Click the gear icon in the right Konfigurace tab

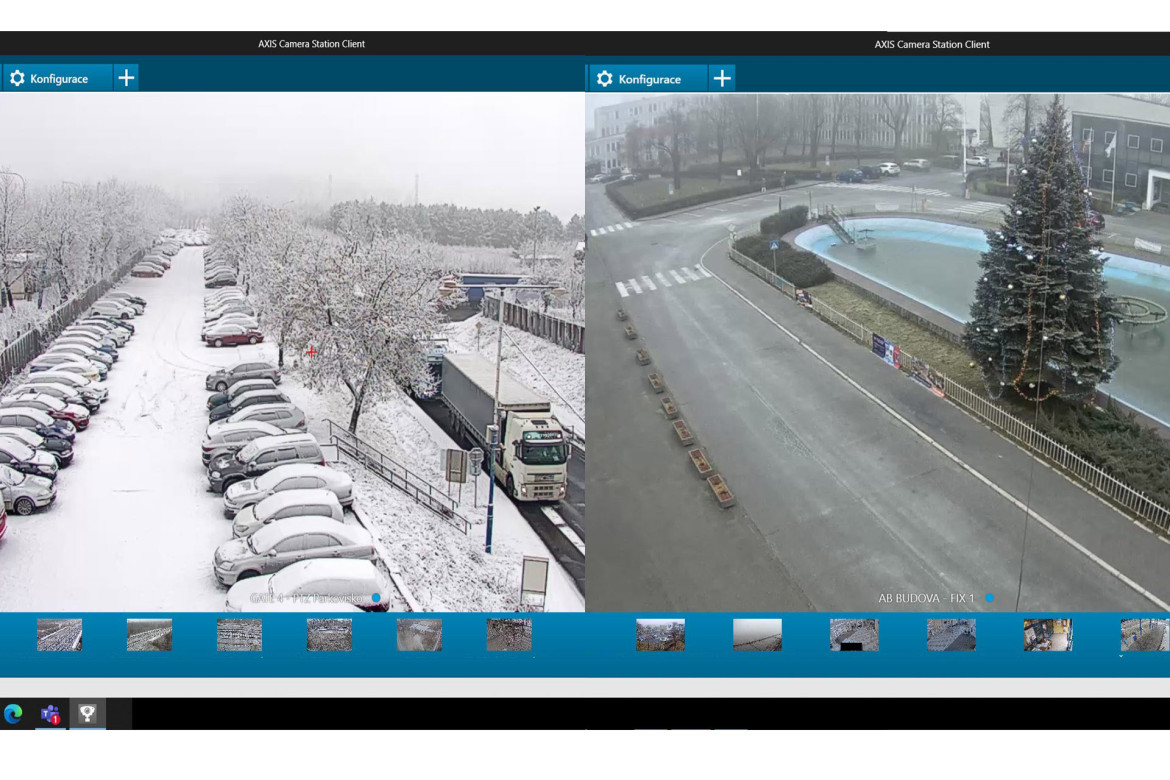pyautogui.click(x=604, y=79)
